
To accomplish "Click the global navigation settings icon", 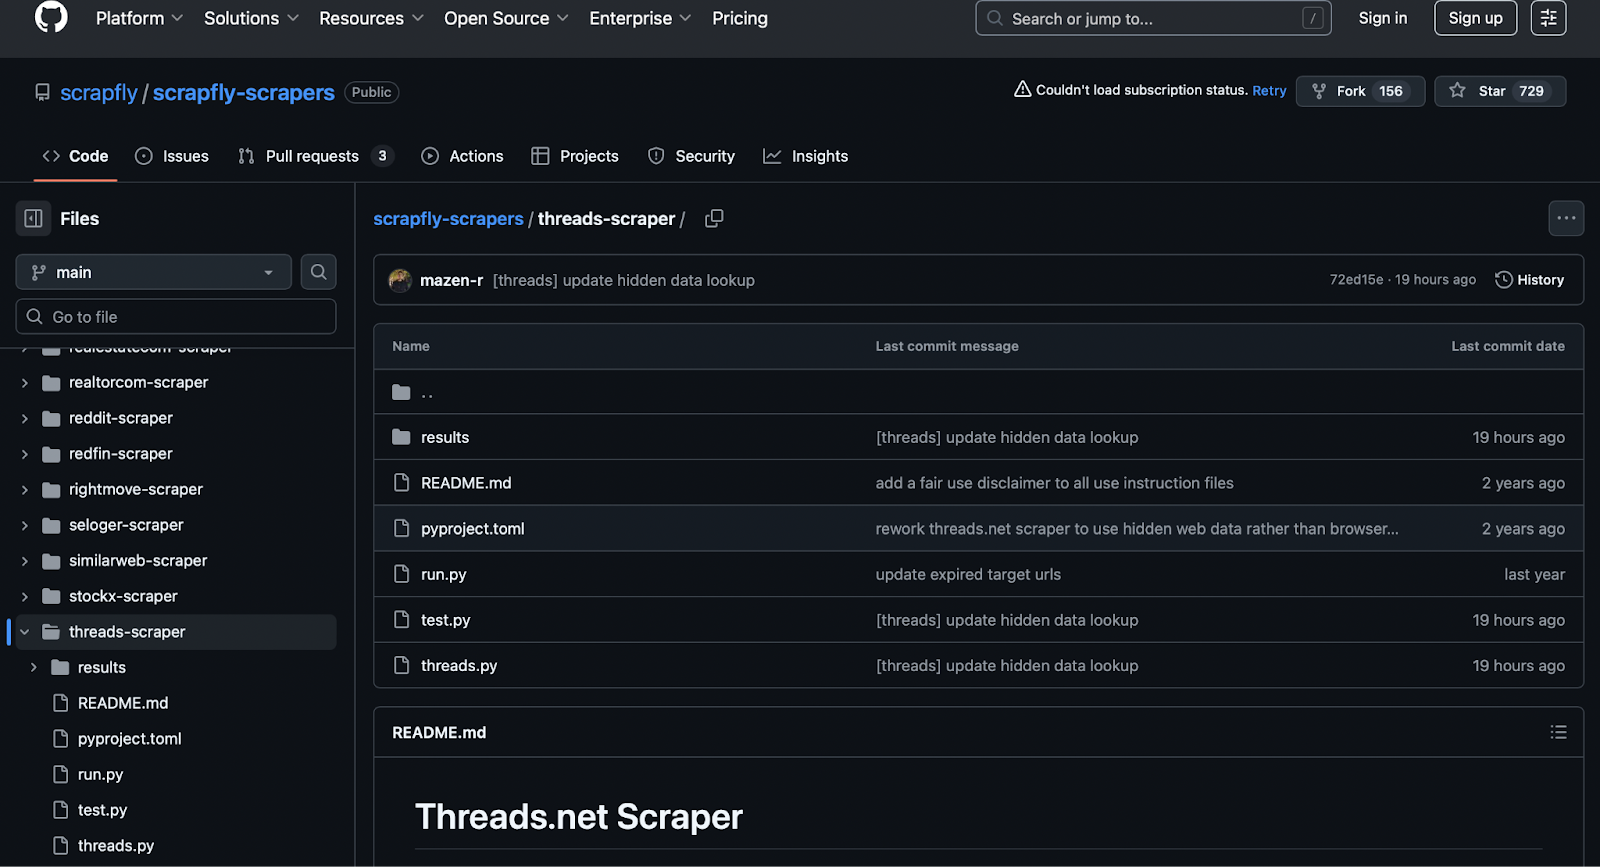I will click(1548, 18).
